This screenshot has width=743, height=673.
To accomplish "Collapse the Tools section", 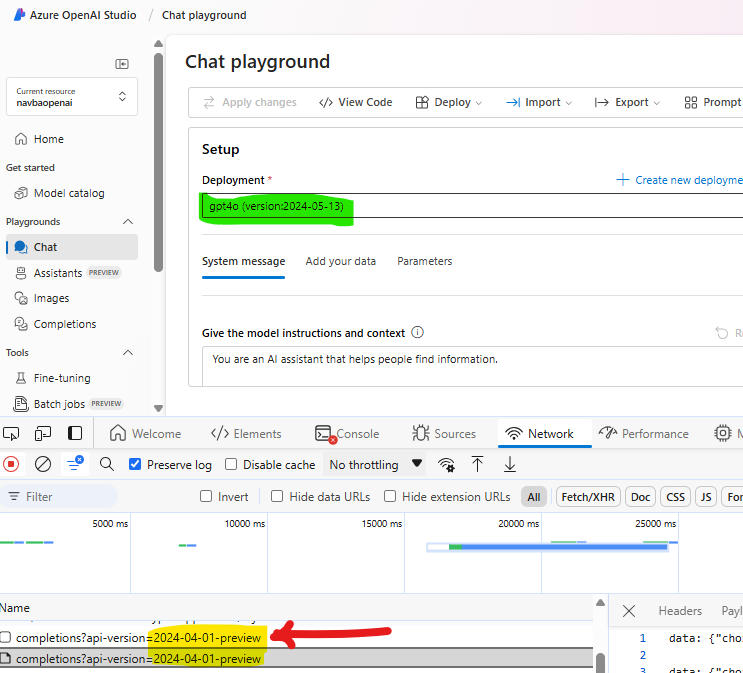I will click(128, 353).
